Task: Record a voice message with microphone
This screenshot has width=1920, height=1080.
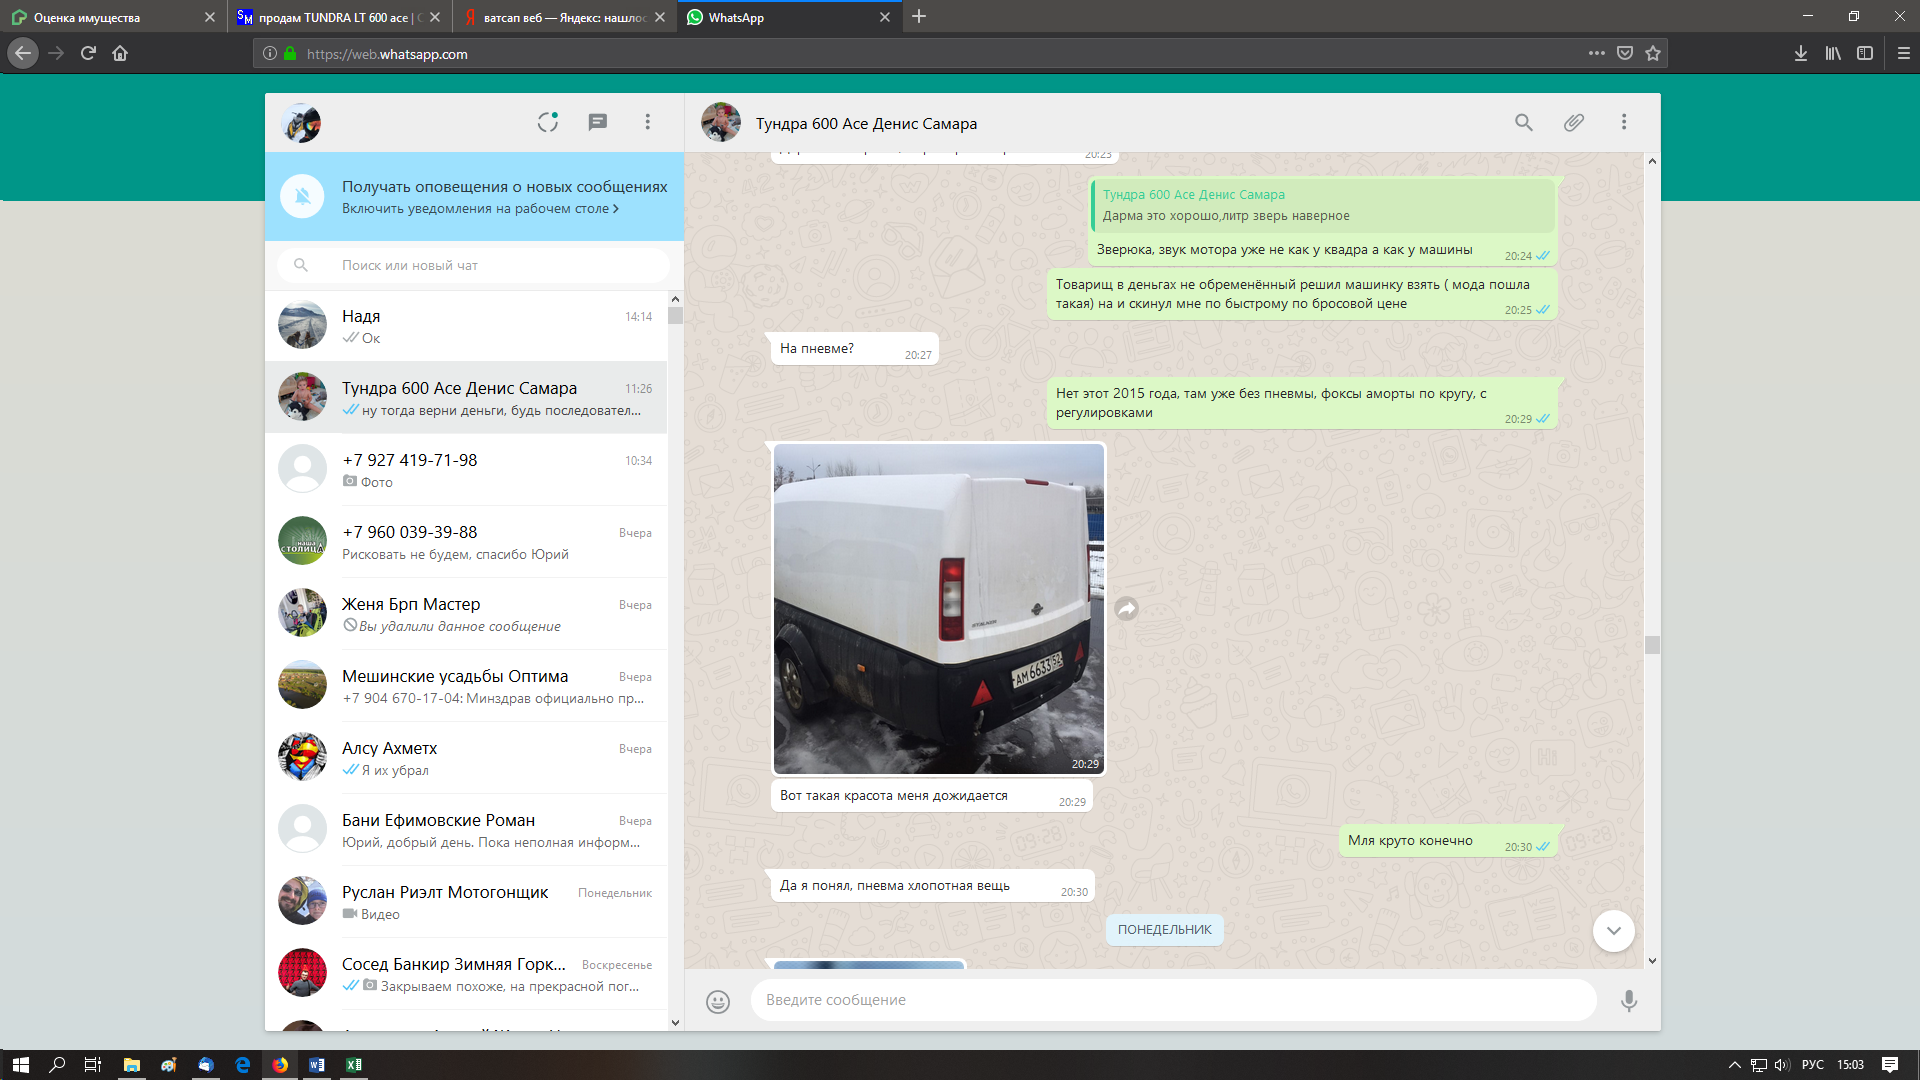Action: click(x=1629, y=1000)
